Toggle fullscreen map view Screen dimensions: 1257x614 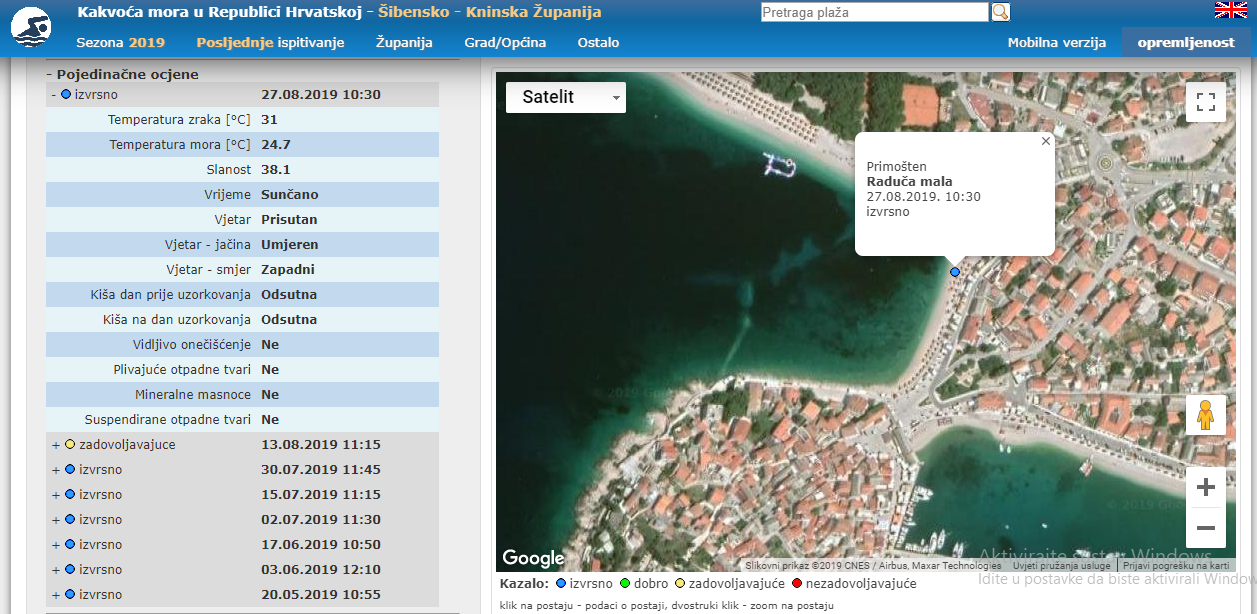(x=1205, y=101)
